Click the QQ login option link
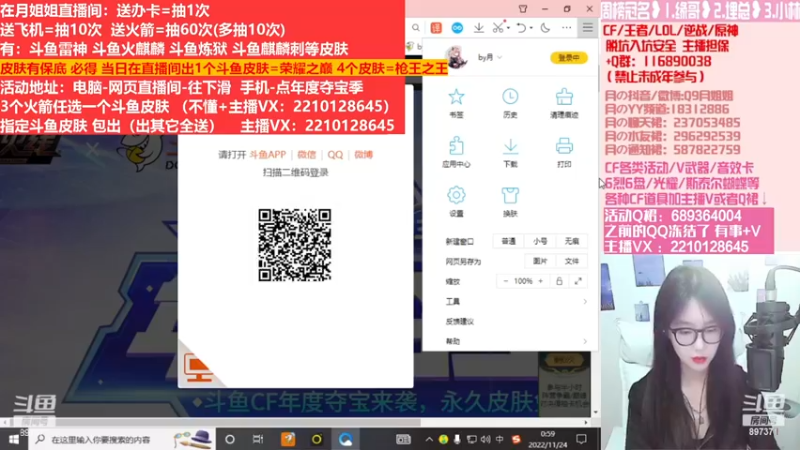The image size is (800, 450). click(x=335, y=155)
